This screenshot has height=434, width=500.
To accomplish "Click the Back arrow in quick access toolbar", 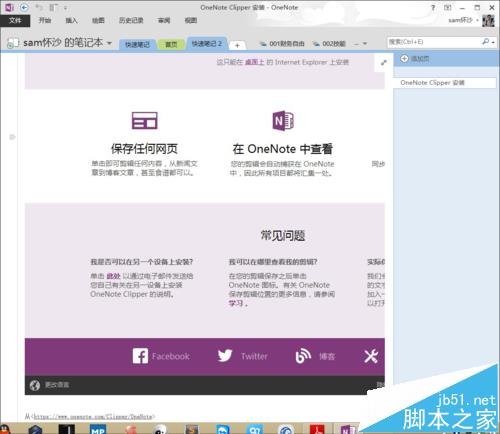I will click(24, 7).
